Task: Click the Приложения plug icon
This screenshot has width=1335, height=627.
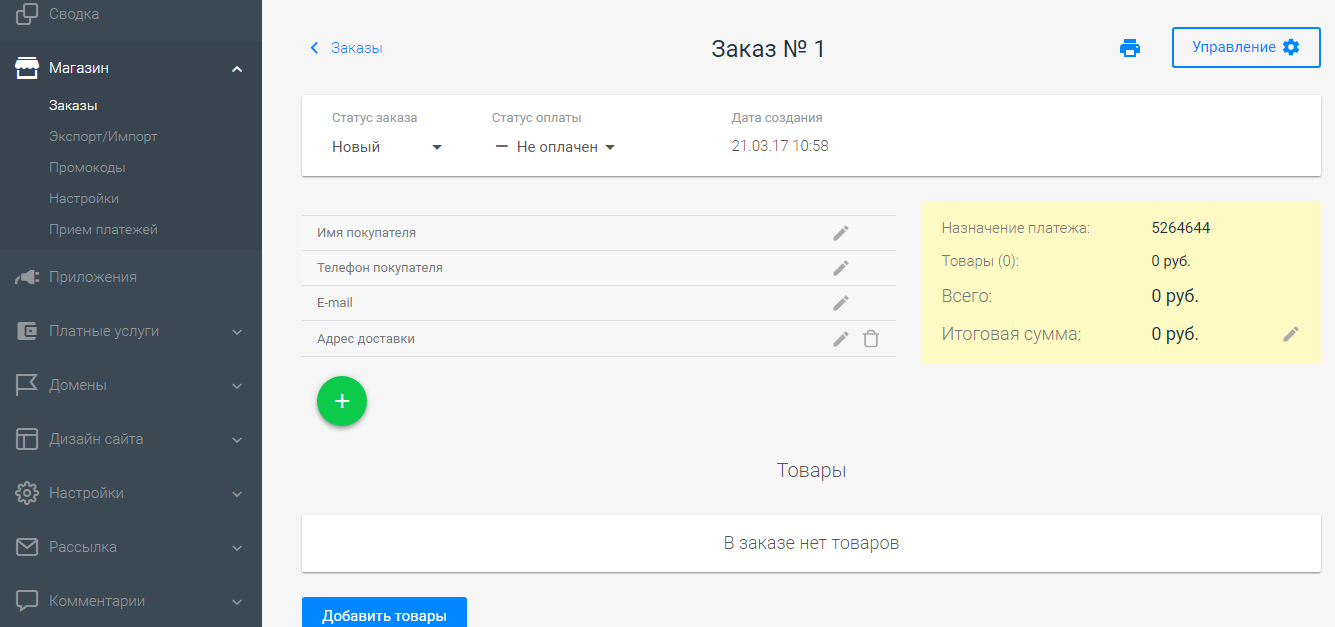Action: [x=27, y=277]
